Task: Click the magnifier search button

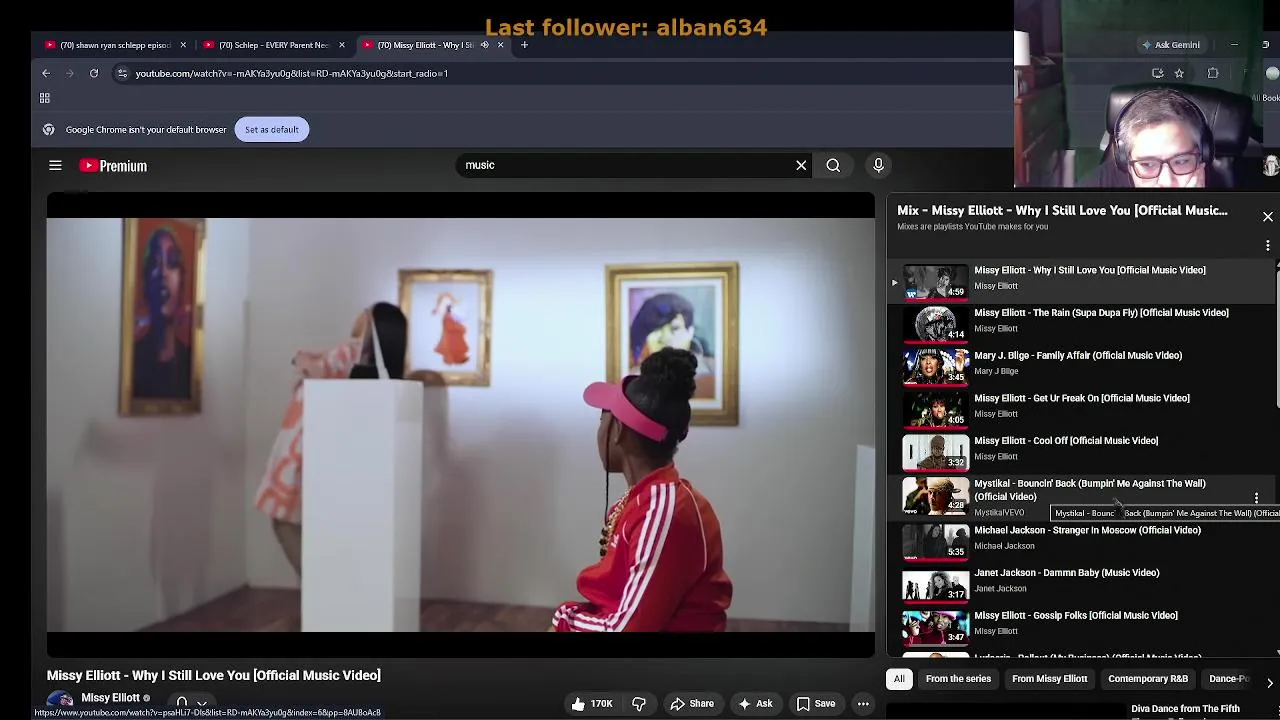Action: point(833,165)
